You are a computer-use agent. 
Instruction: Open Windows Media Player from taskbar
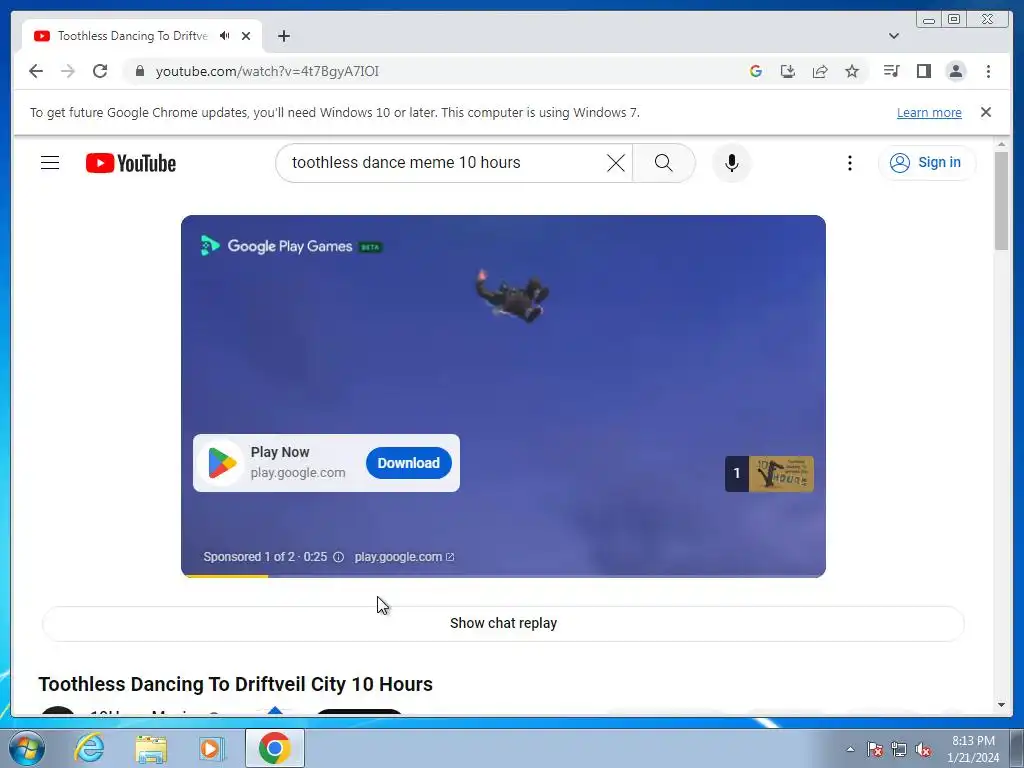211,748
